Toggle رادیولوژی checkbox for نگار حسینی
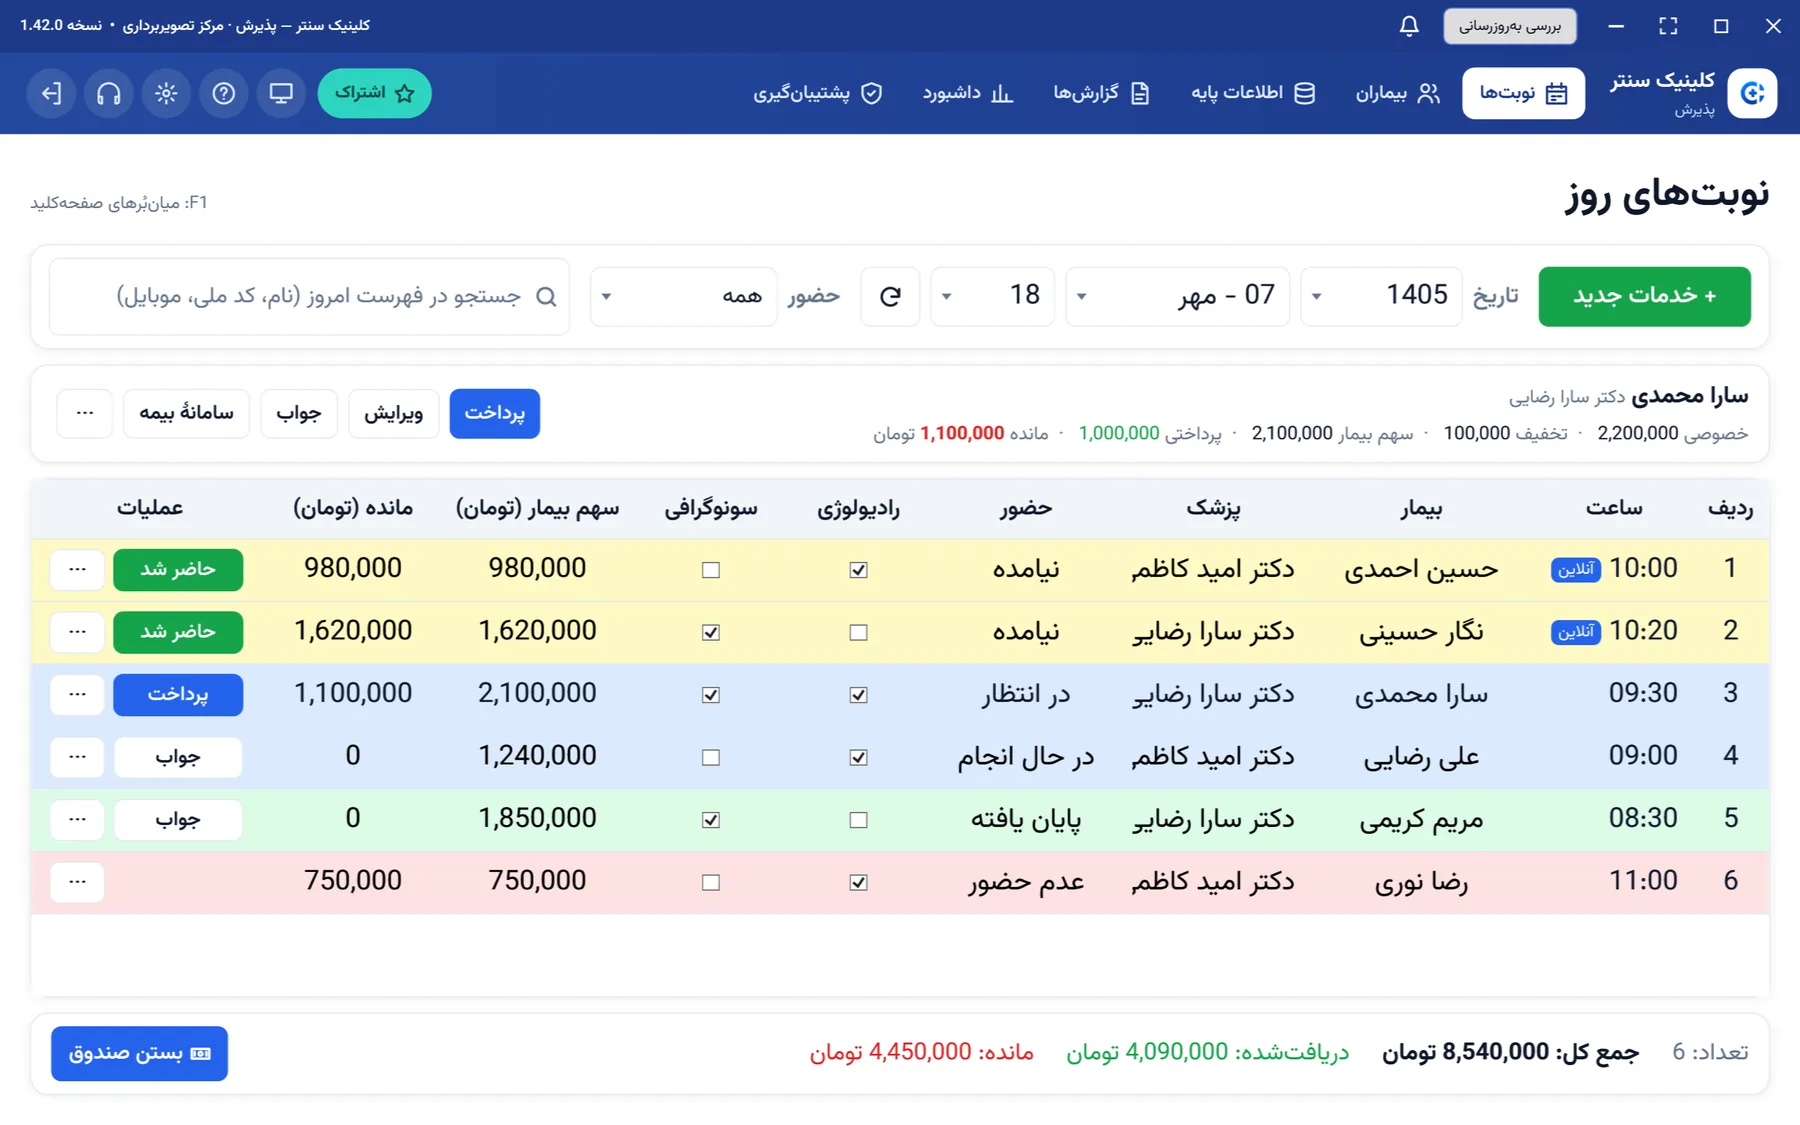The image size is (1800, 1125). pos(858,632)
